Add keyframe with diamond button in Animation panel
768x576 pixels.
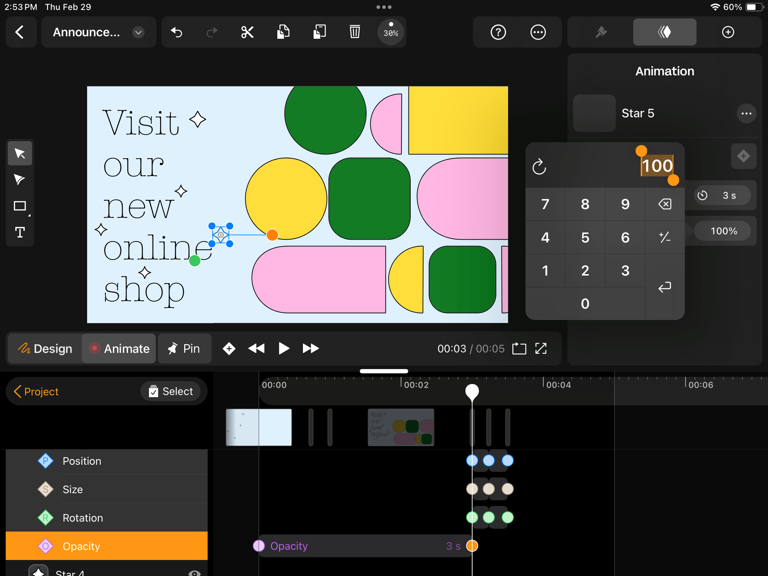click(x=744, y=156)
